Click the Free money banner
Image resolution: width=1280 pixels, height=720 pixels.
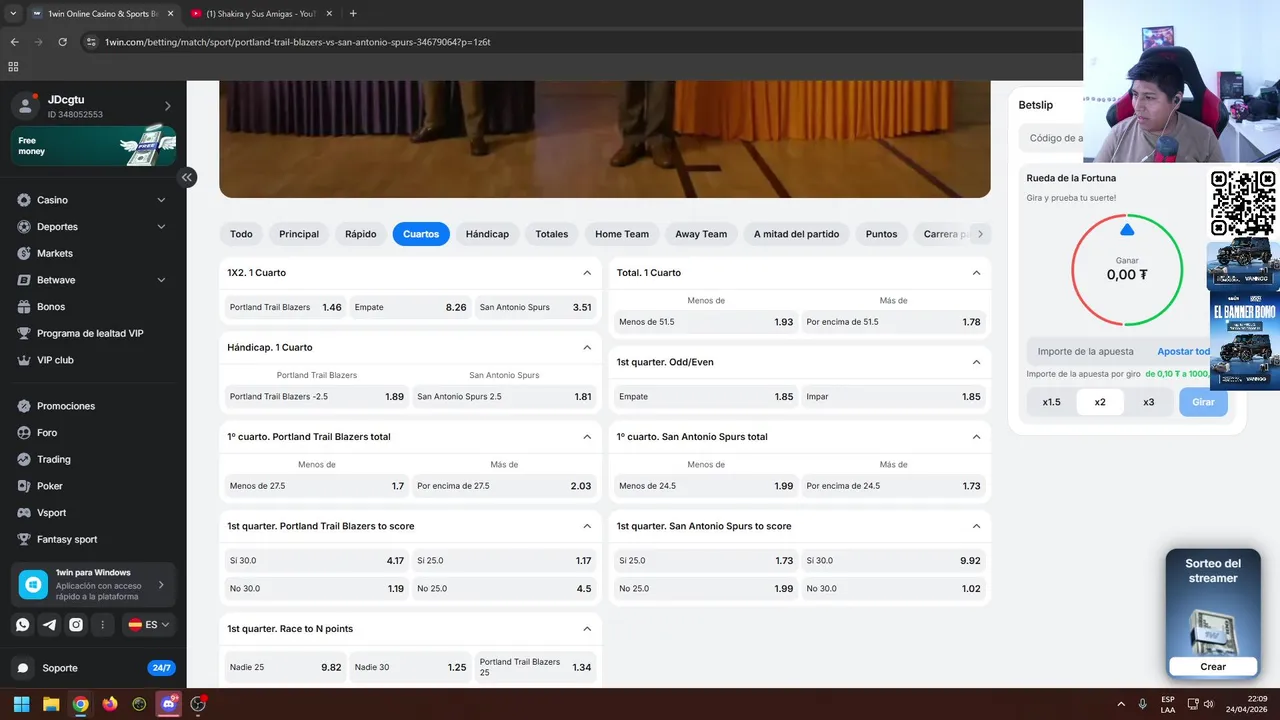93,146
